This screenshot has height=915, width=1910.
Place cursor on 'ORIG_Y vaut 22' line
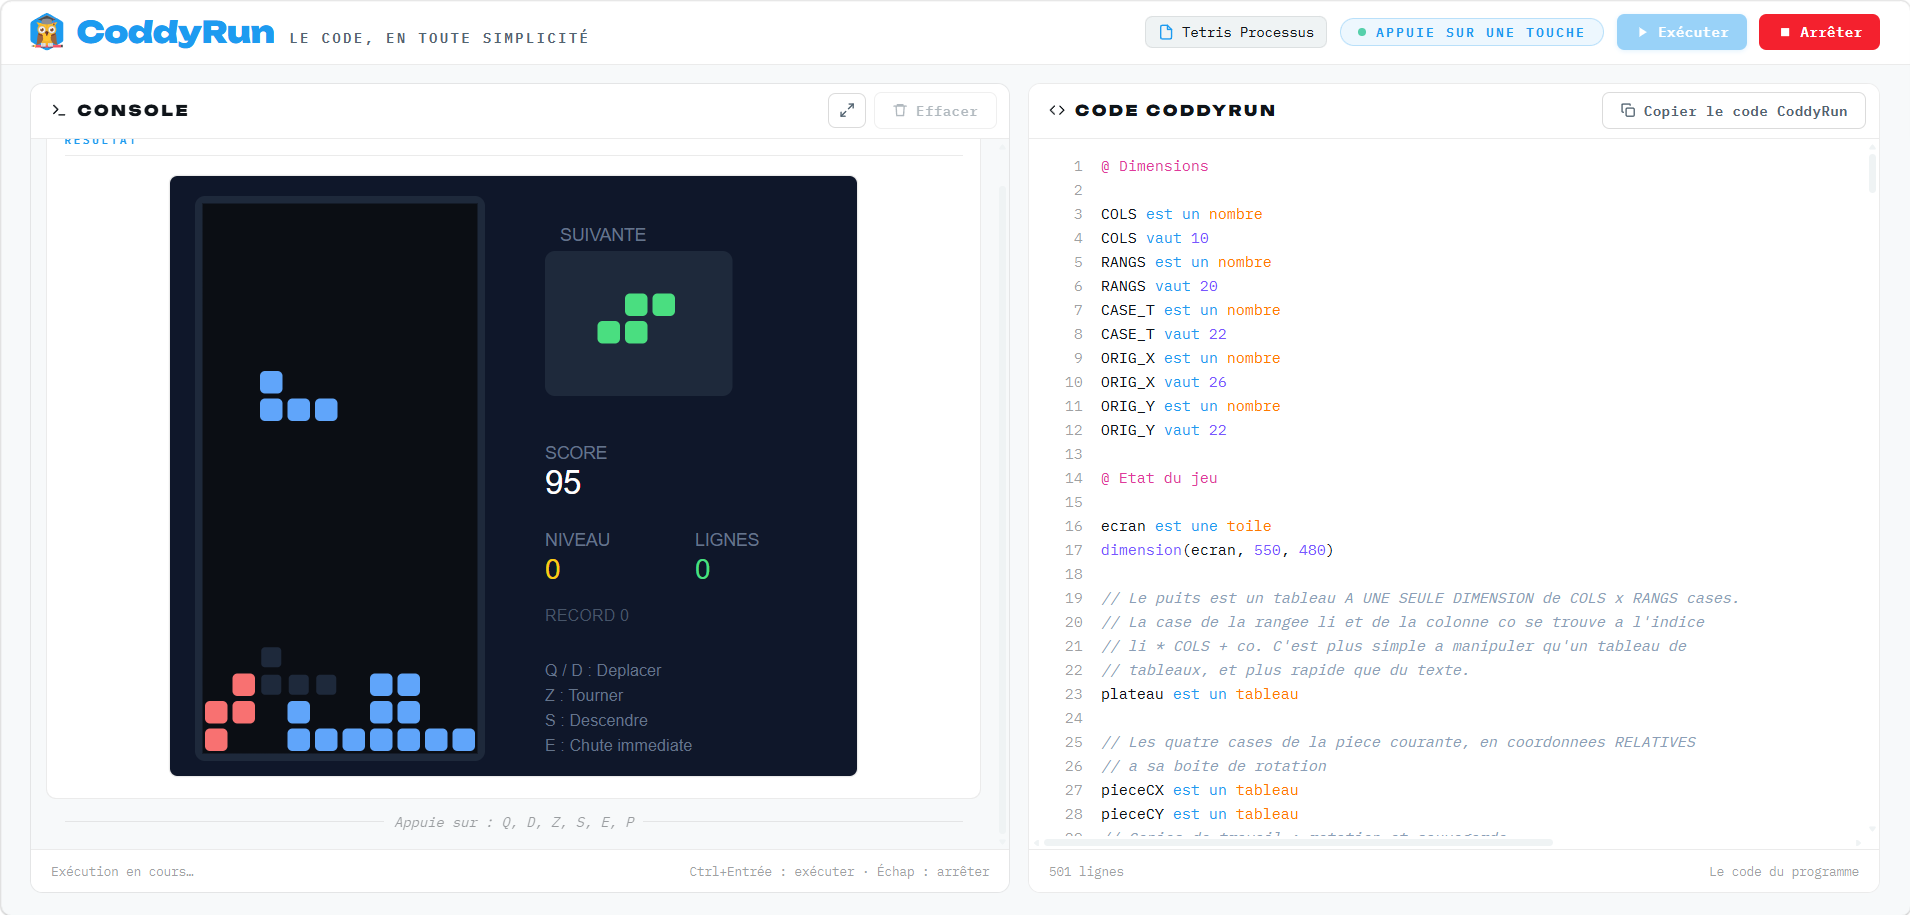coord(1163,430)
